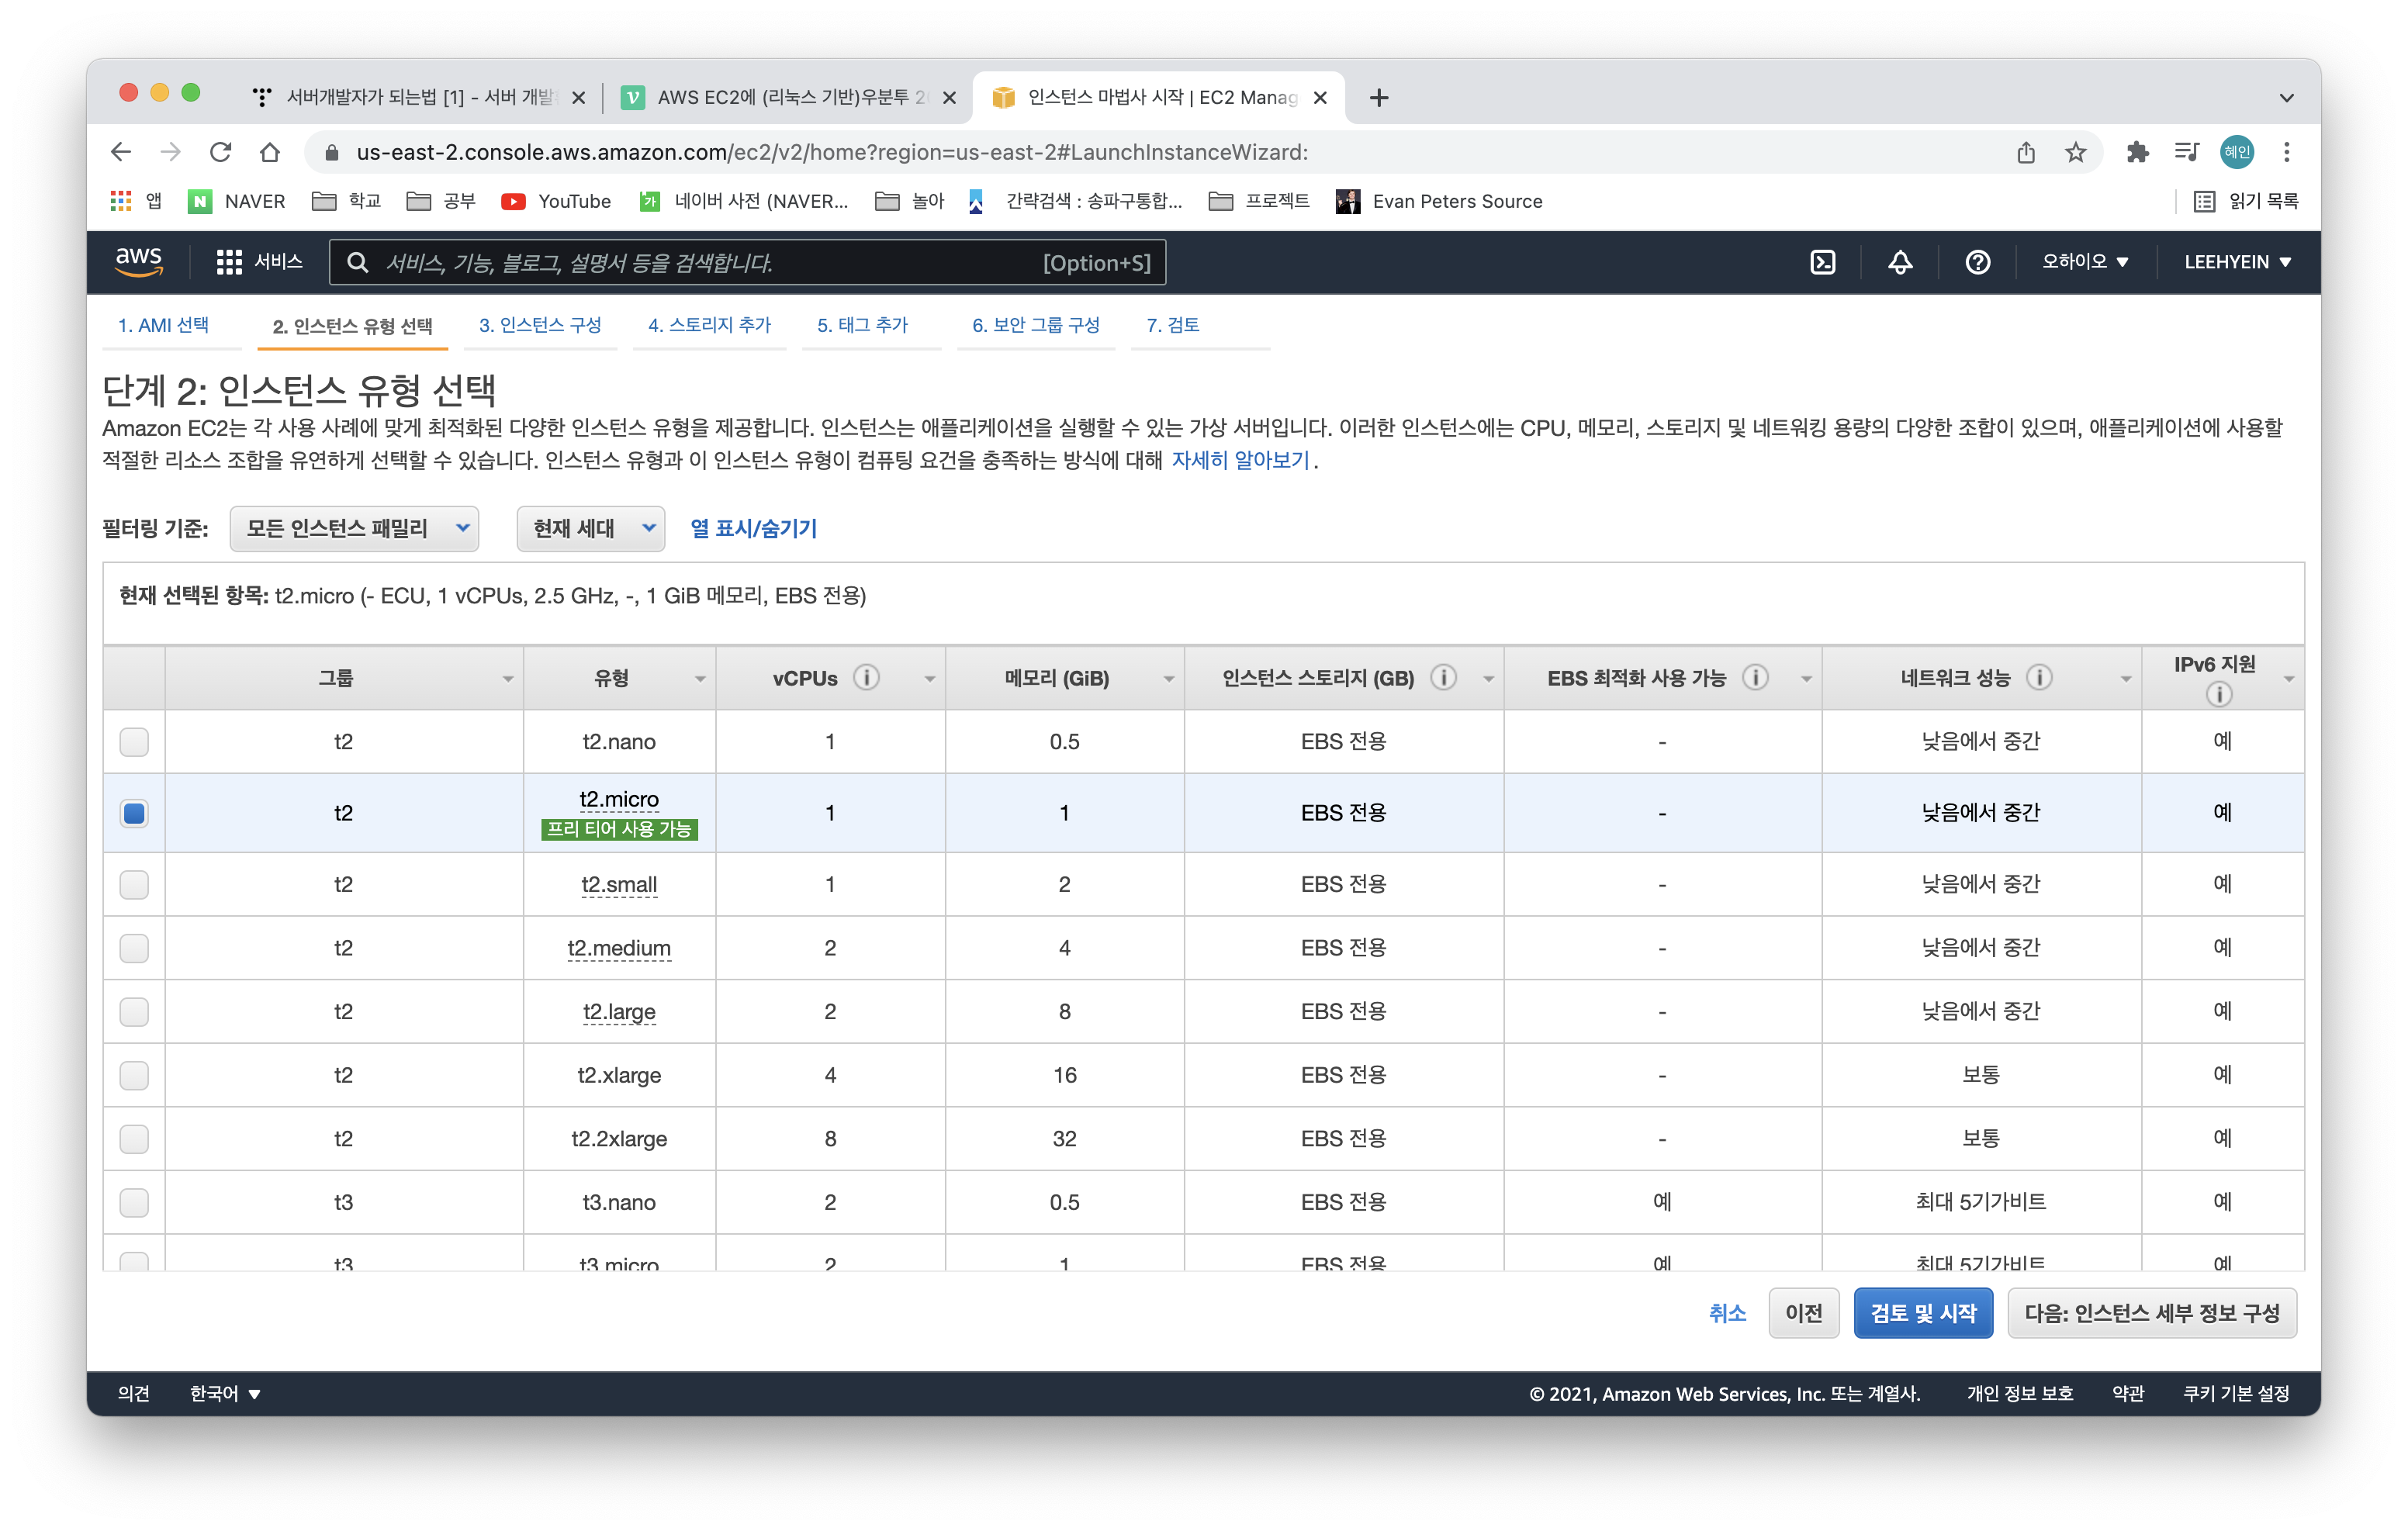Open the AWS help question-mark icon

click(x=1977, y=262)
